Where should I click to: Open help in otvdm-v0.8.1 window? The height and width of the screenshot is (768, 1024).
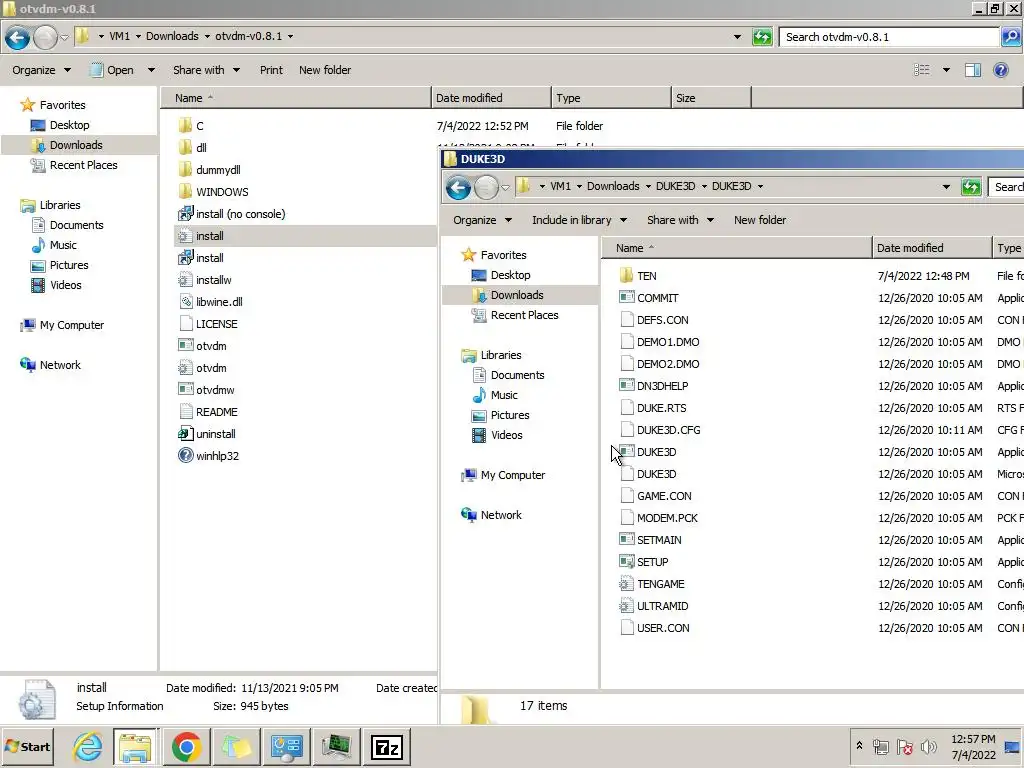point(1000,70)
